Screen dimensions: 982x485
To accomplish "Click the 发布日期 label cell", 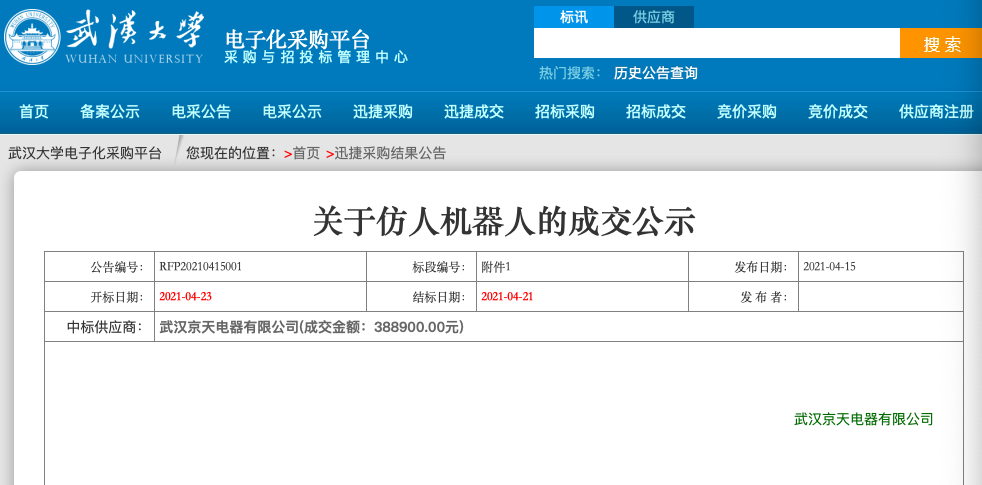I will [x=743, y=266].
